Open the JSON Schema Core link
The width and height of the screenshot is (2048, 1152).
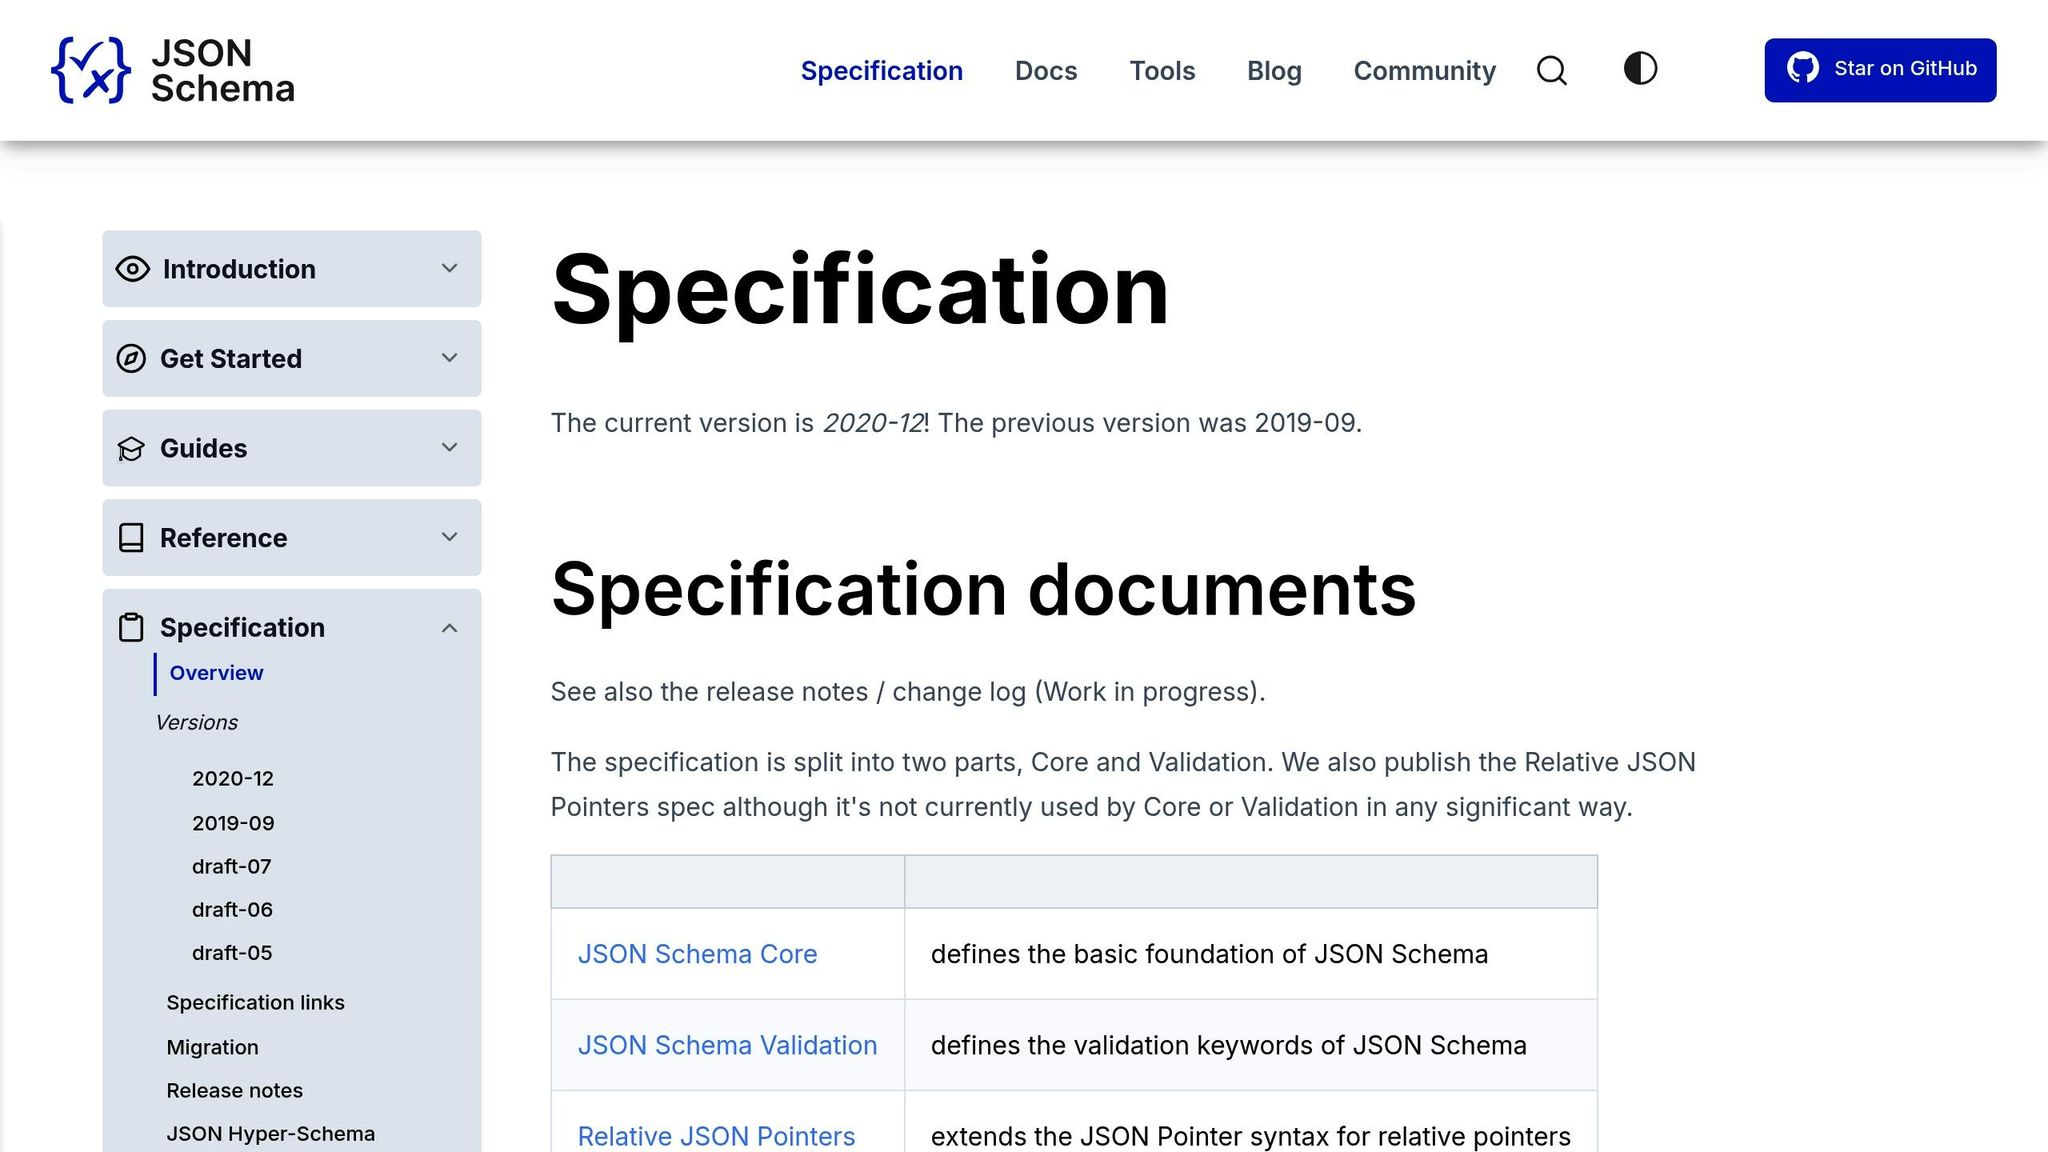click(697, 954)
